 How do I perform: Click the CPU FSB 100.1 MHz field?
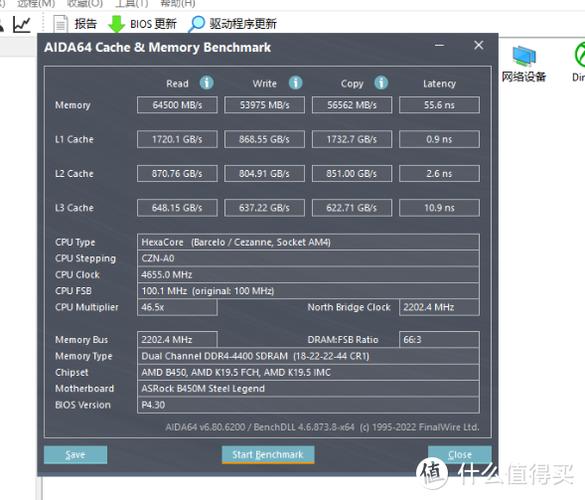pyautogui.click(x=308, y=291)
